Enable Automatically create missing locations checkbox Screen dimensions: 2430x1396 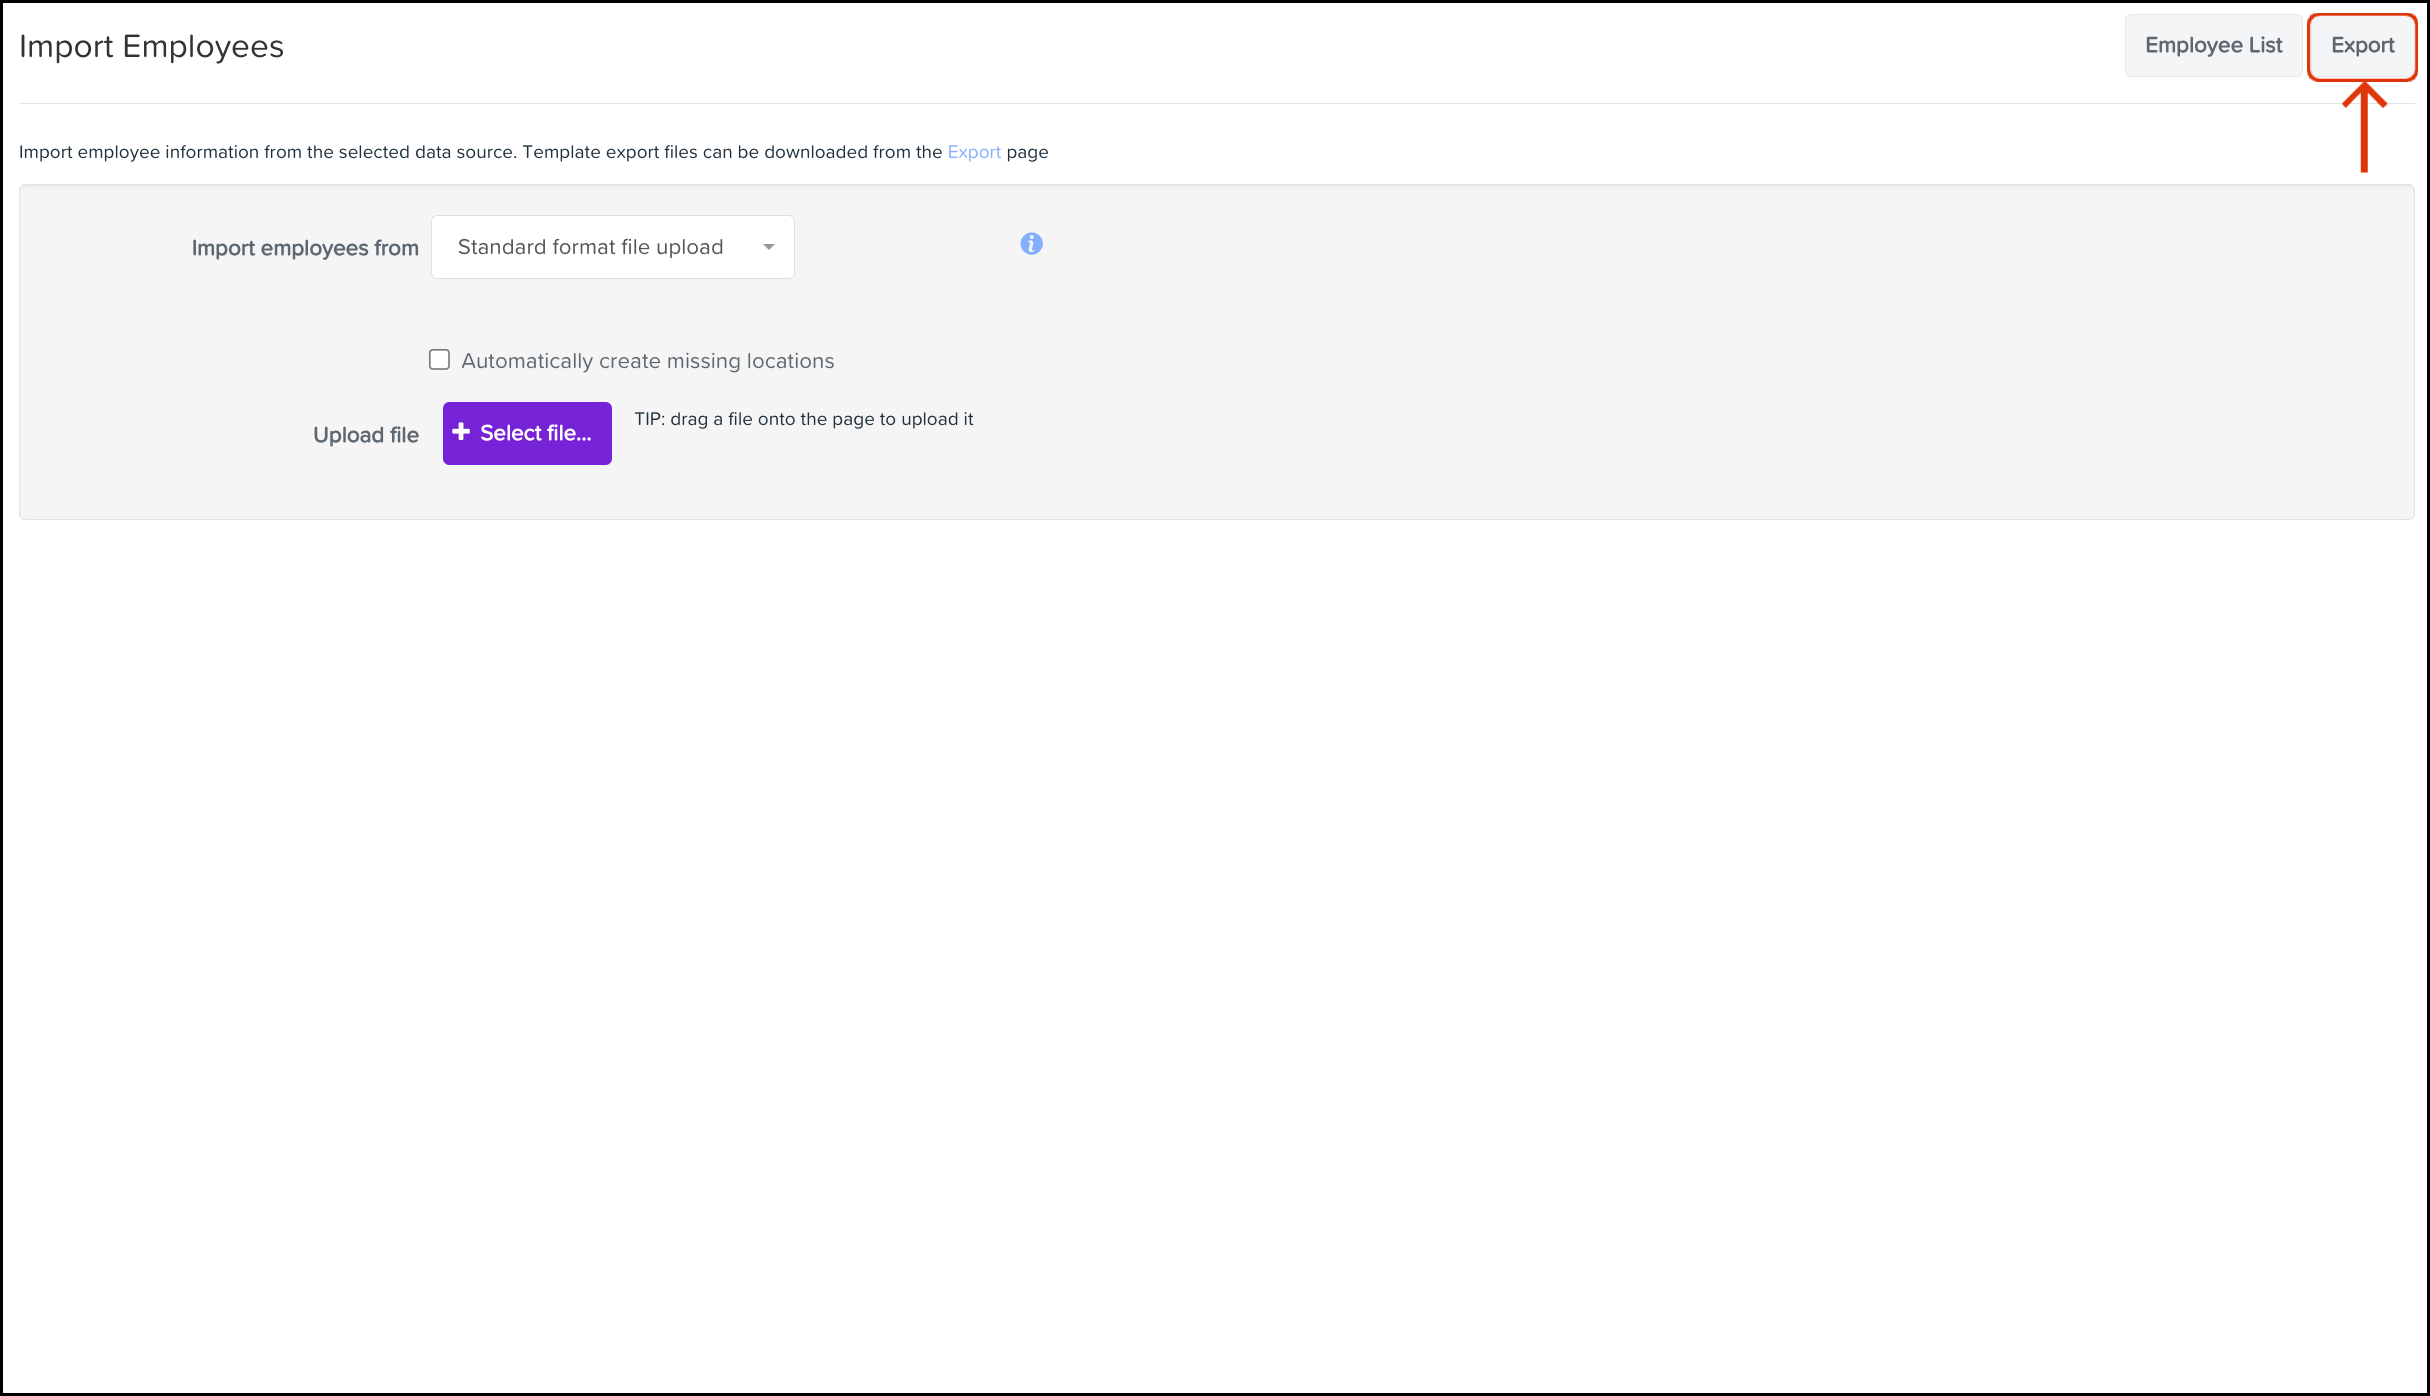439,360
